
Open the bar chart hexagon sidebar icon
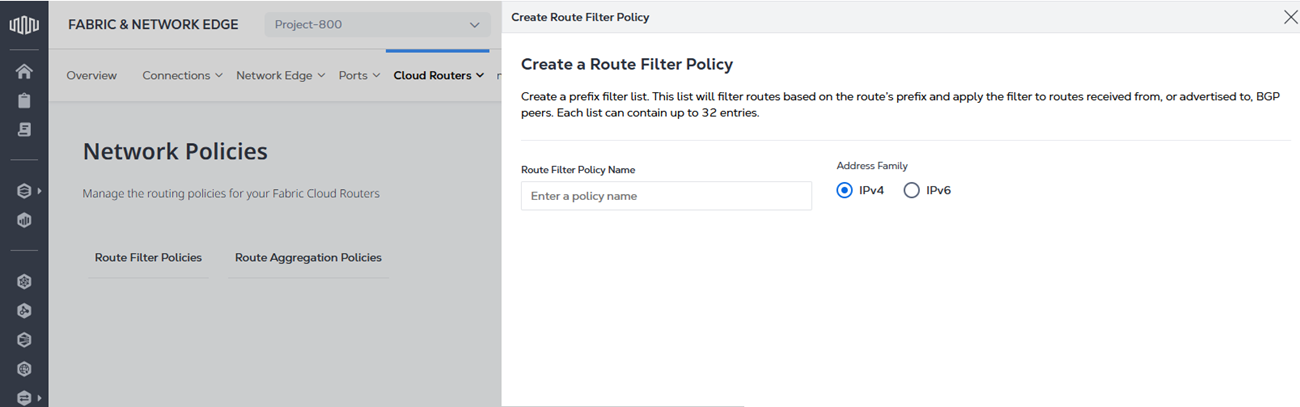[24, 220]
